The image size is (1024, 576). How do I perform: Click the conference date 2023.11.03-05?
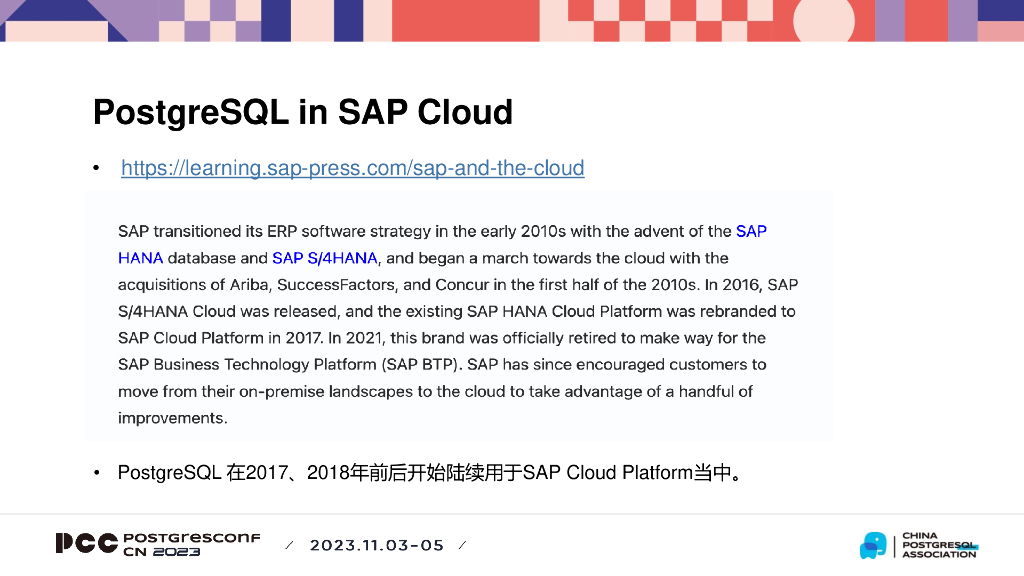376,545
